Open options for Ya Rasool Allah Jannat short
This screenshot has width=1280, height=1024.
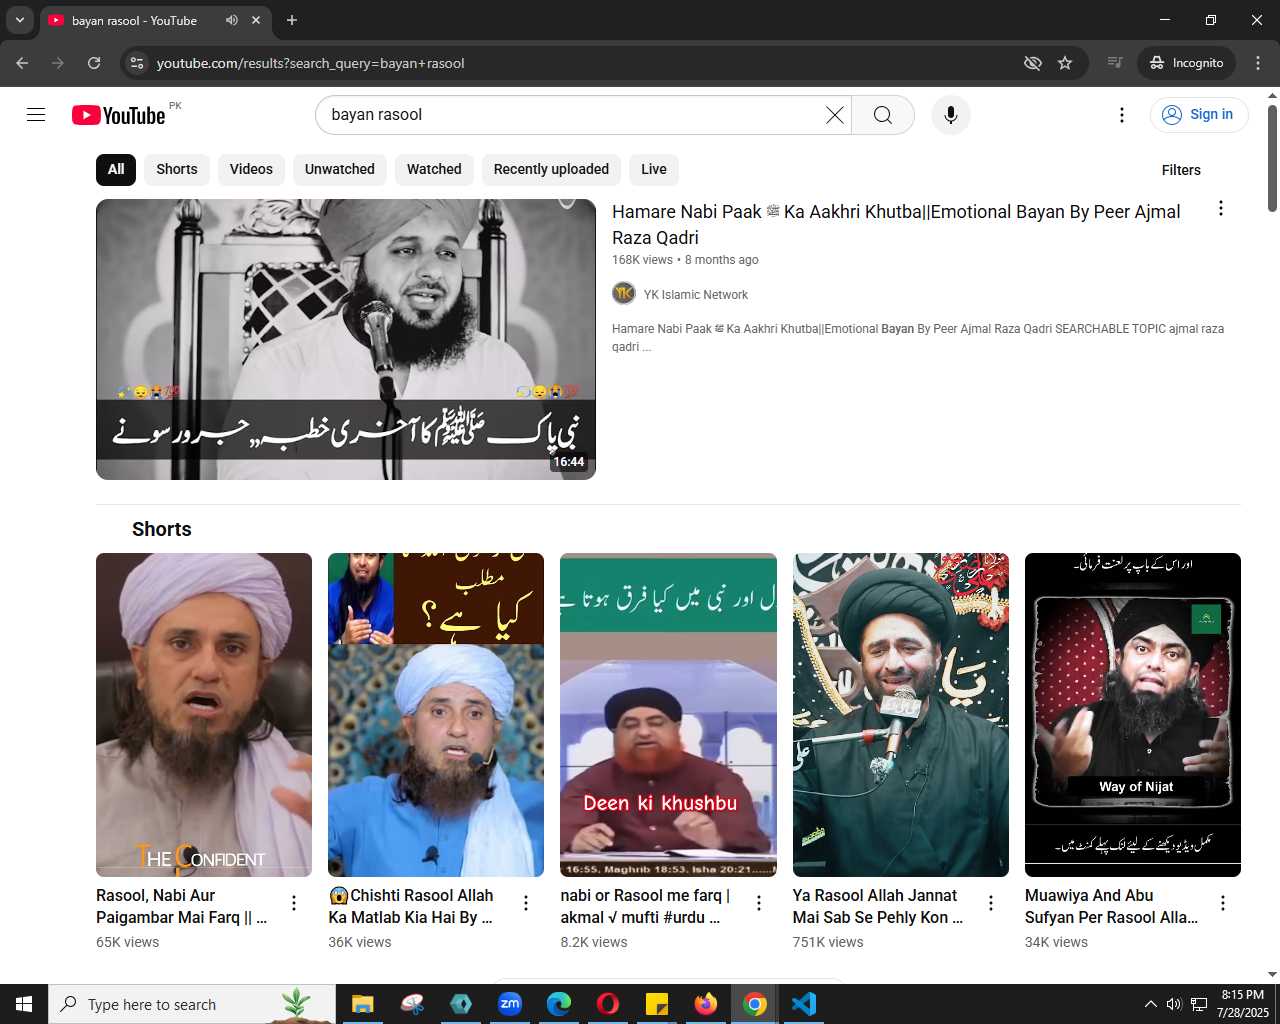click(991, 903)
